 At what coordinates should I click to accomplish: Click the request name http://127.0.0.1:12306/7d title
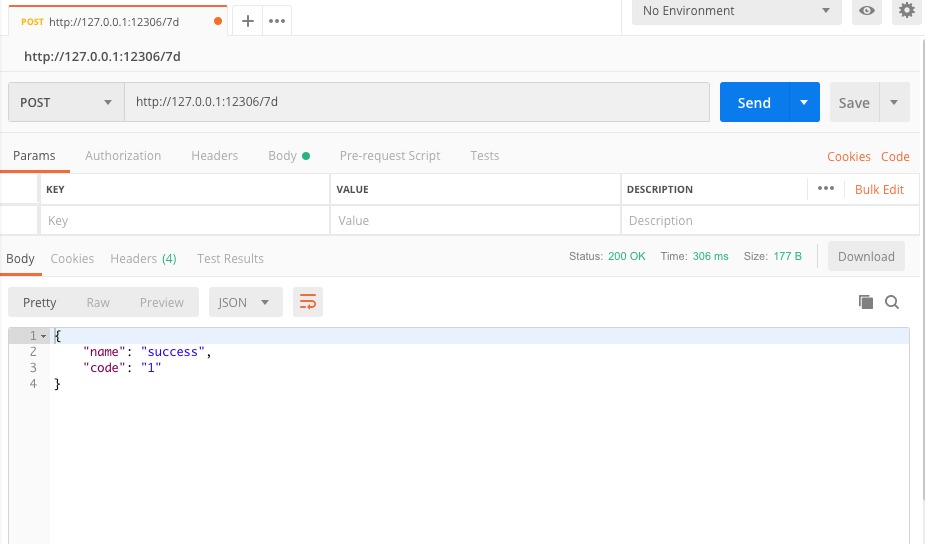tap(102, 57)
